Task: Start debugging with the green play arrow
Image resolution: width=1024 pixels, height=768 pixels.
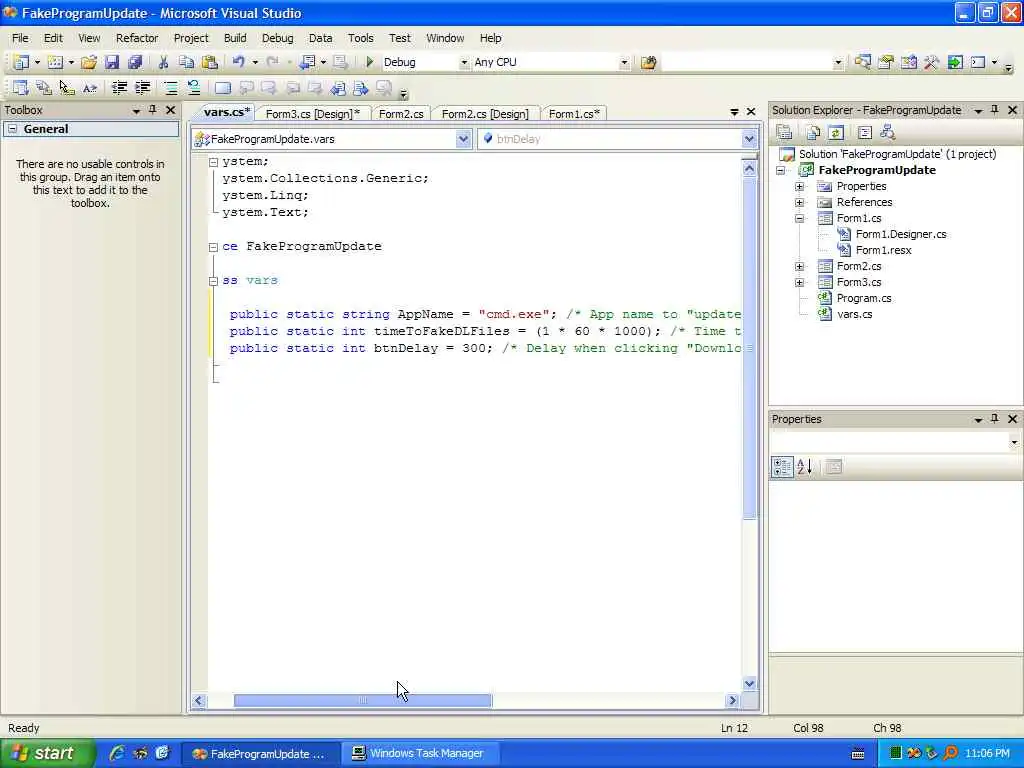Action: click(369, 62)
